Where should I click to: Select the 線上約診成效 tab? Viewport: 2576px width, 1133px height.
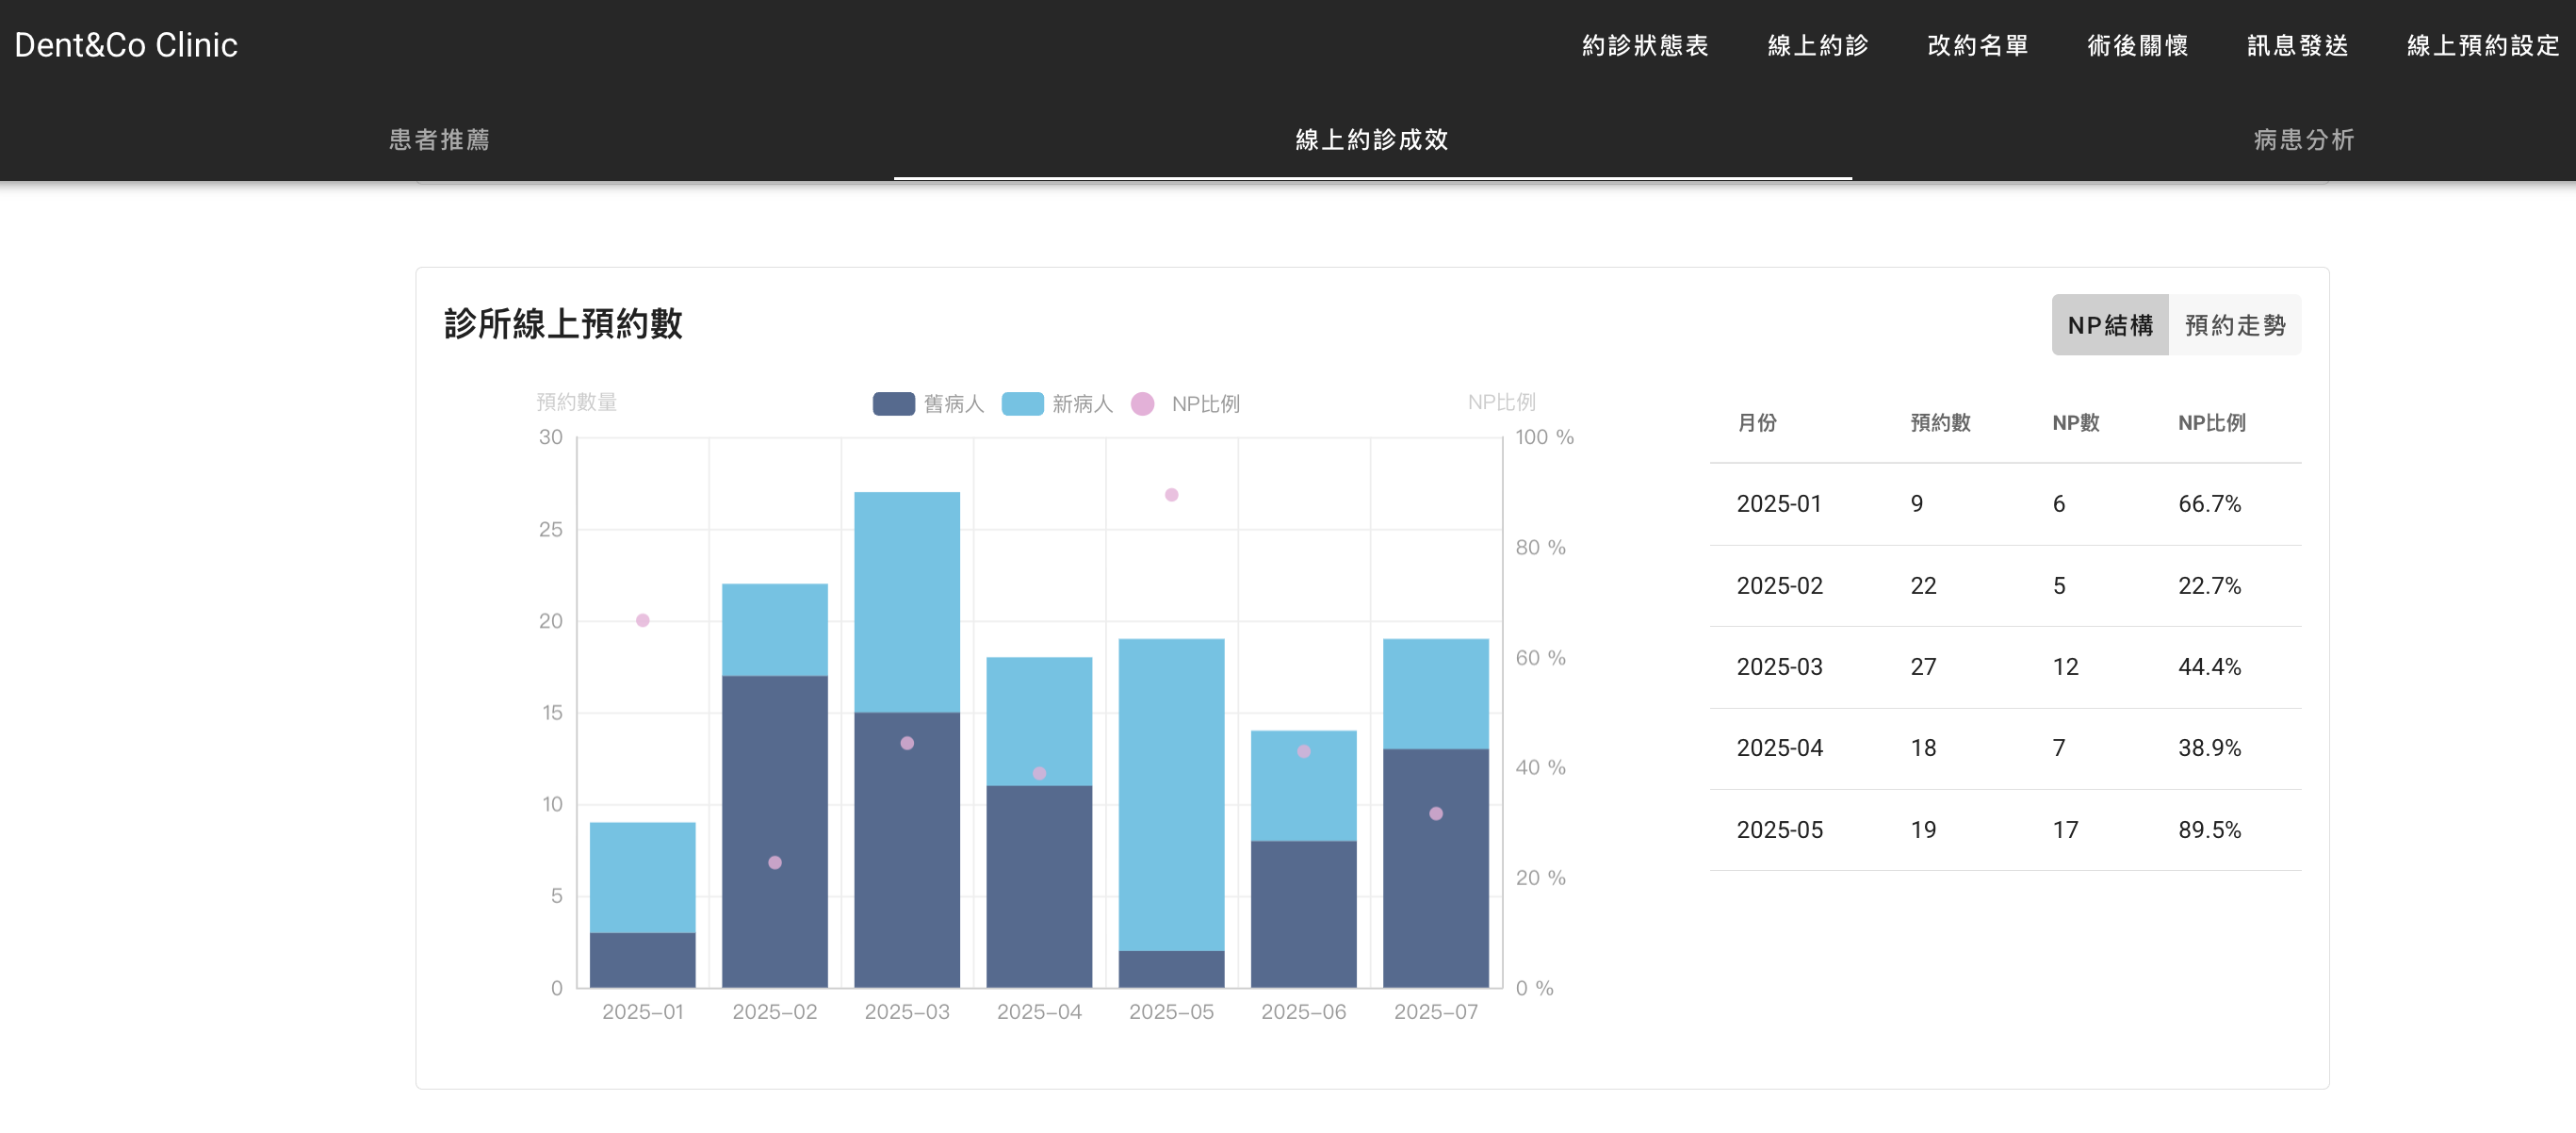1371,139
